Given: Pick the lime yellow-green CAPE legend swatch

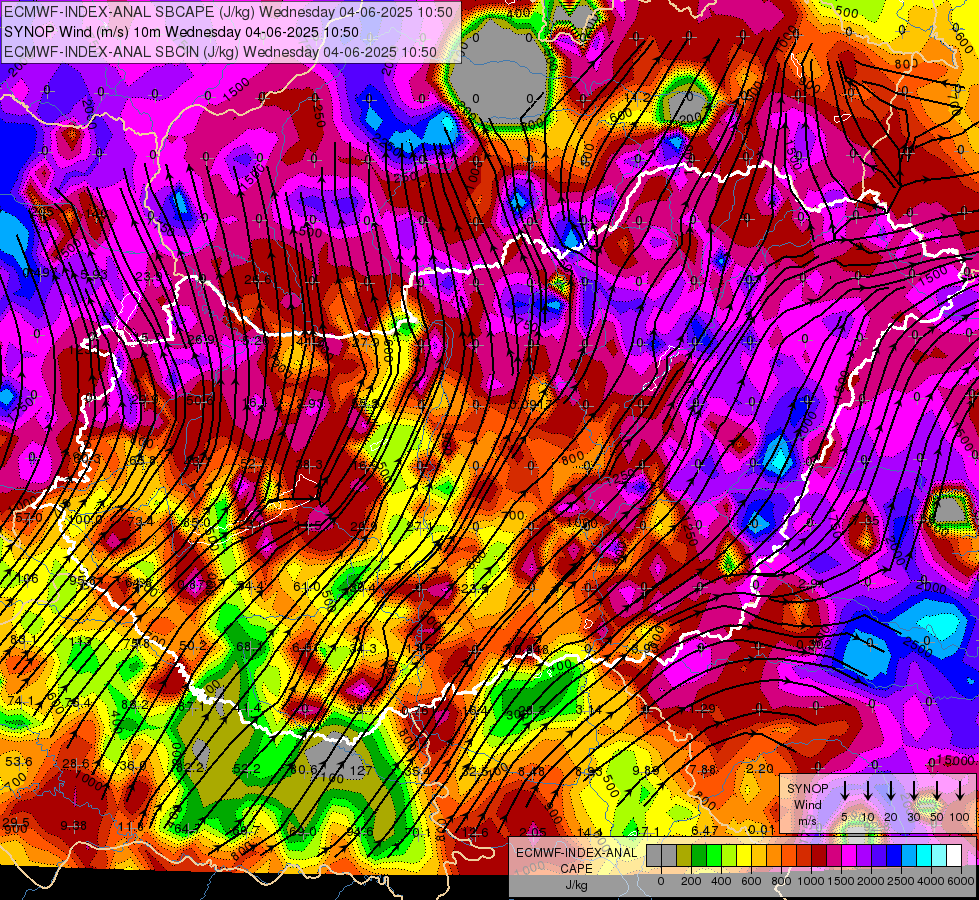Looking at the screenshot, I should (729, 856).
